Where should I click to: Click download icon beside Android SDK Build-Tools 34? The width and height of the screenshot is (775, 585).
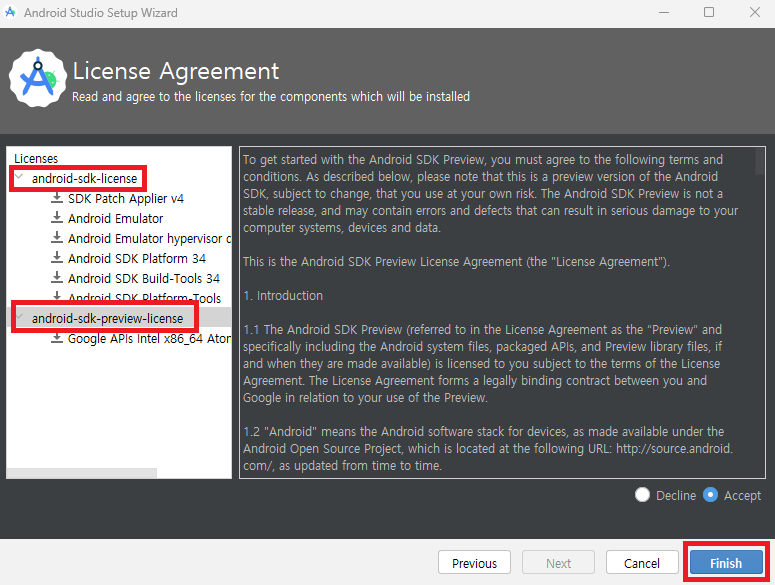coord(57,278)
